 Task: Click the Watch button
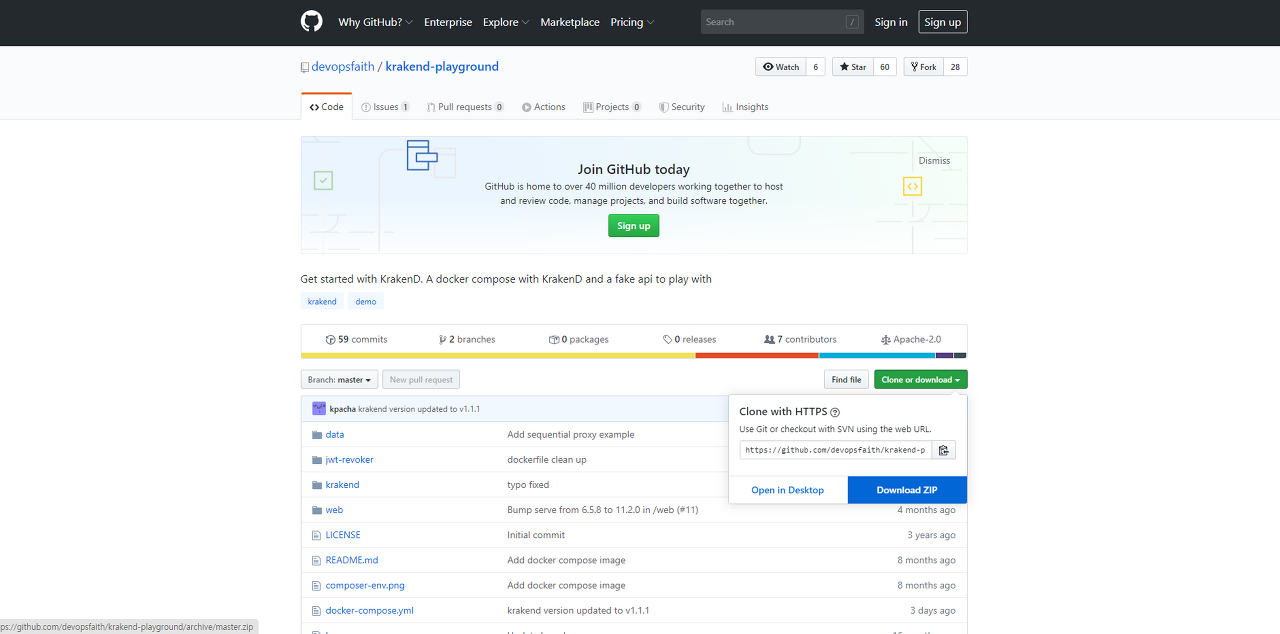tap(781, 67)
